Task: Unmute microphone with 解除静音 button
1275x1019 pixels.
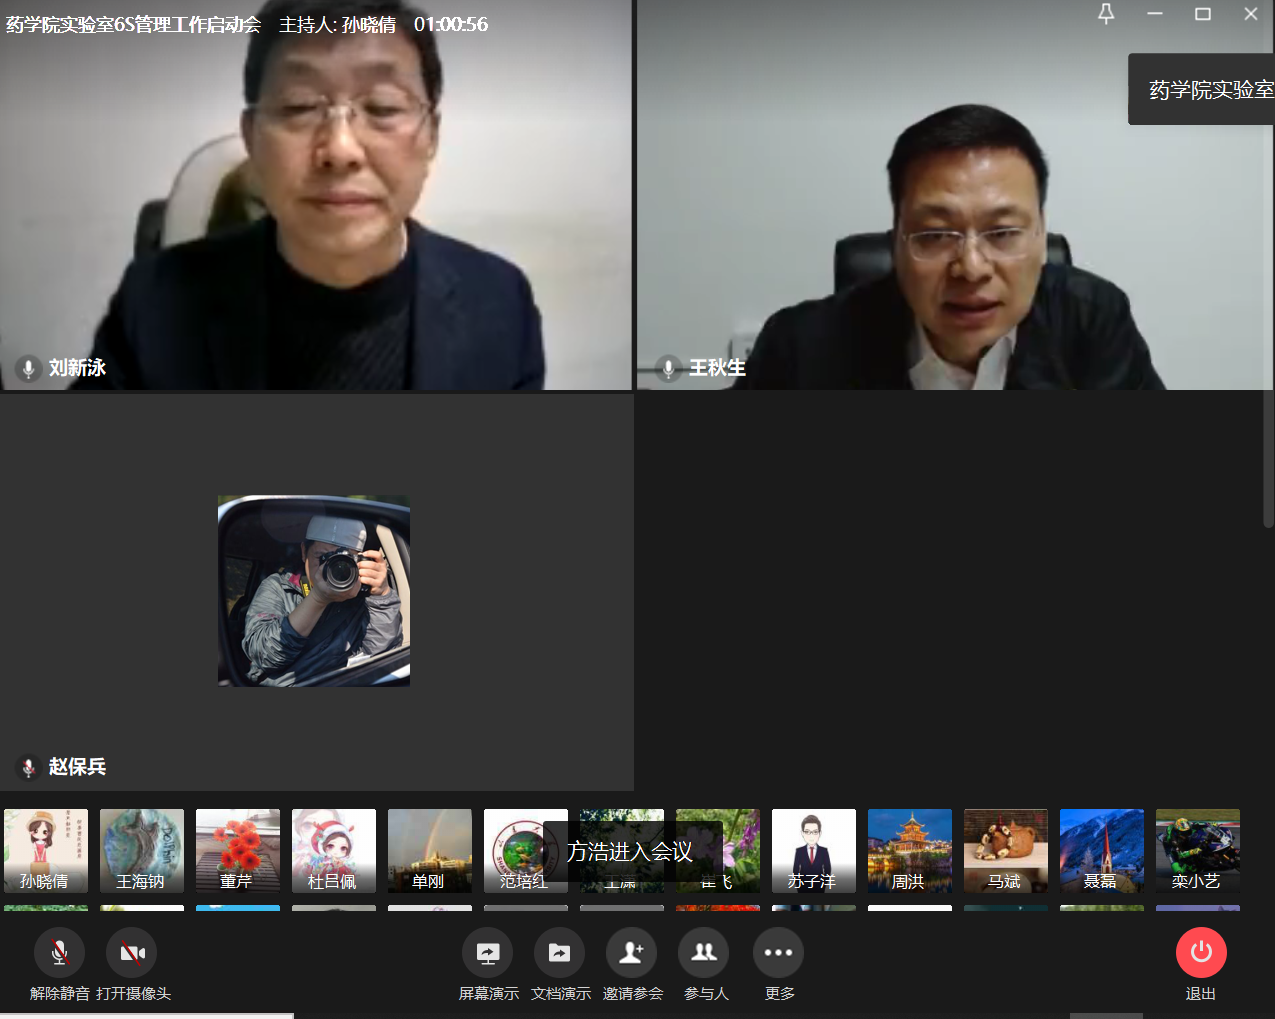Action: tap(59, 953)
